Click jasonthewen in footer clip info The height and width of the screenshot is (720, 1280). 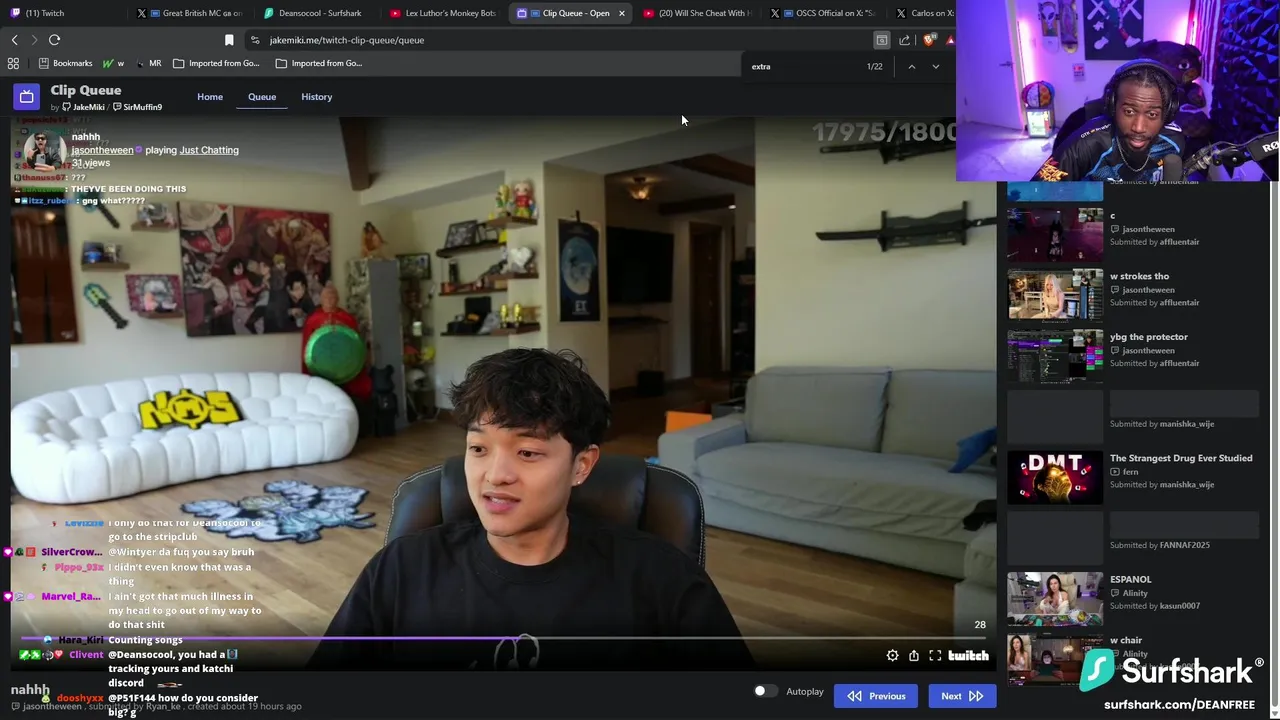52,706
